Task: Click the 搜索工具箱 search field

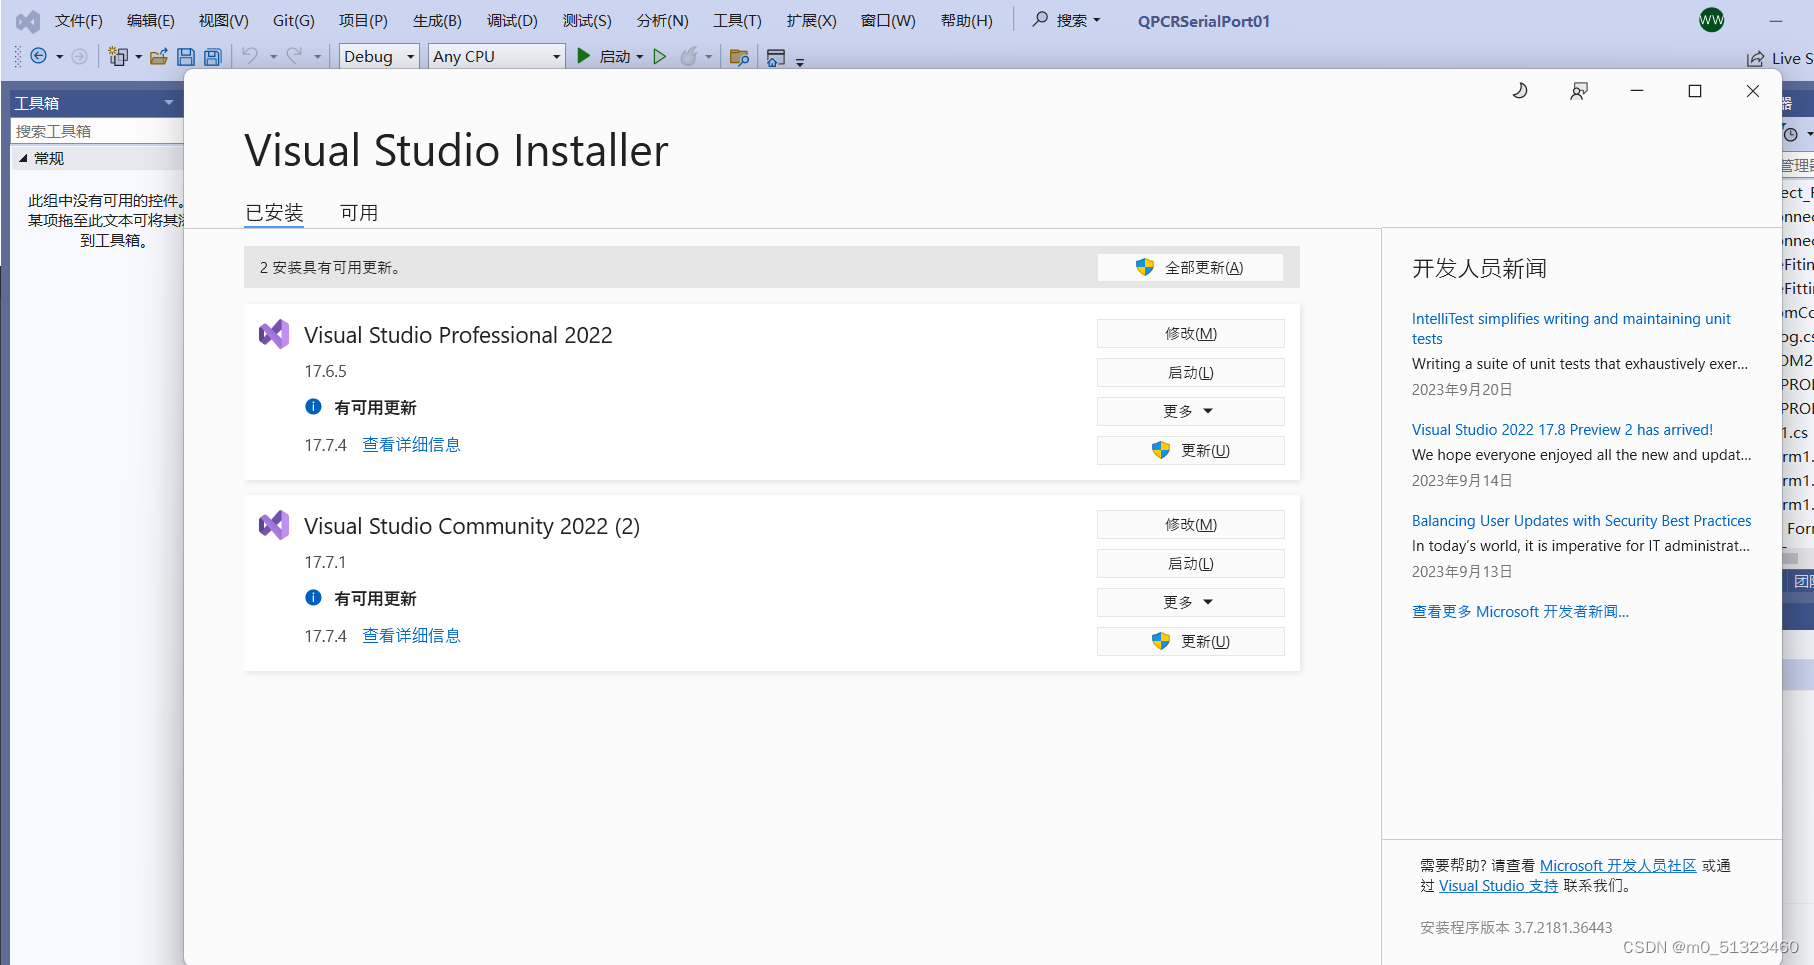Action: [x=97, y=131]
